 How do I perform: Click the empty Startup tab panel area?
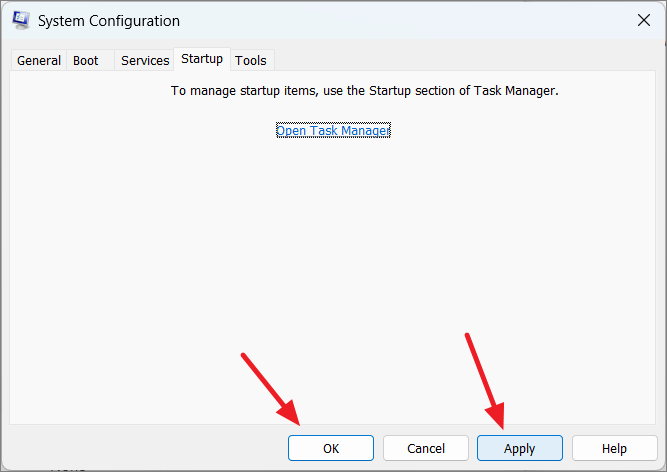(x=332, y=276)
